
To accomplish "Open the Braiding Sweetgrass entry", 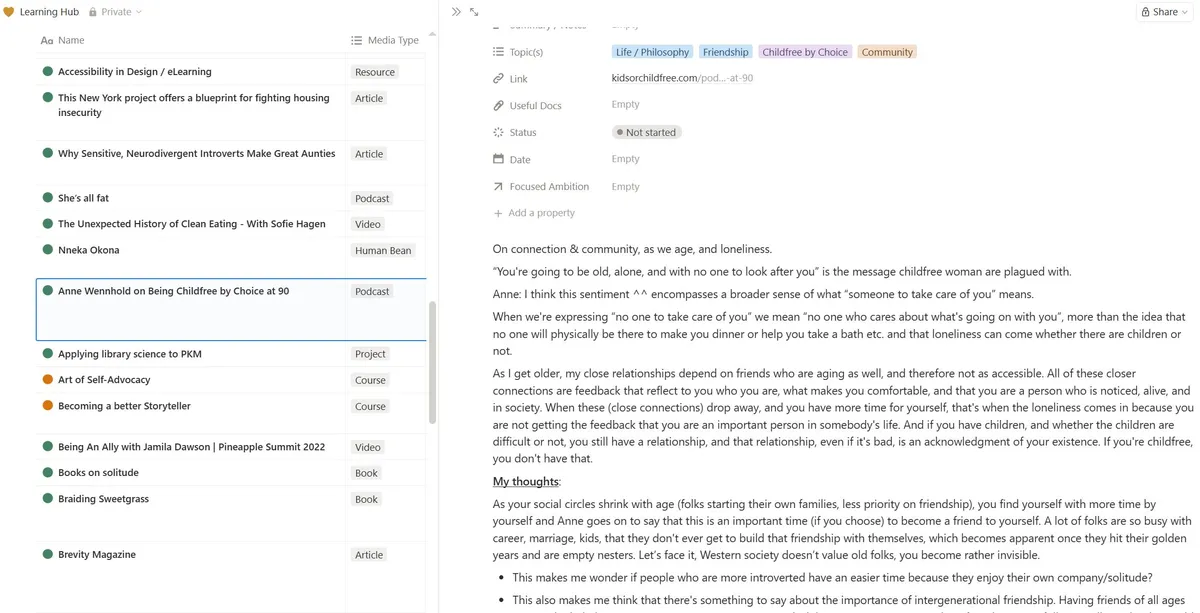I will [x=103, y=499].
